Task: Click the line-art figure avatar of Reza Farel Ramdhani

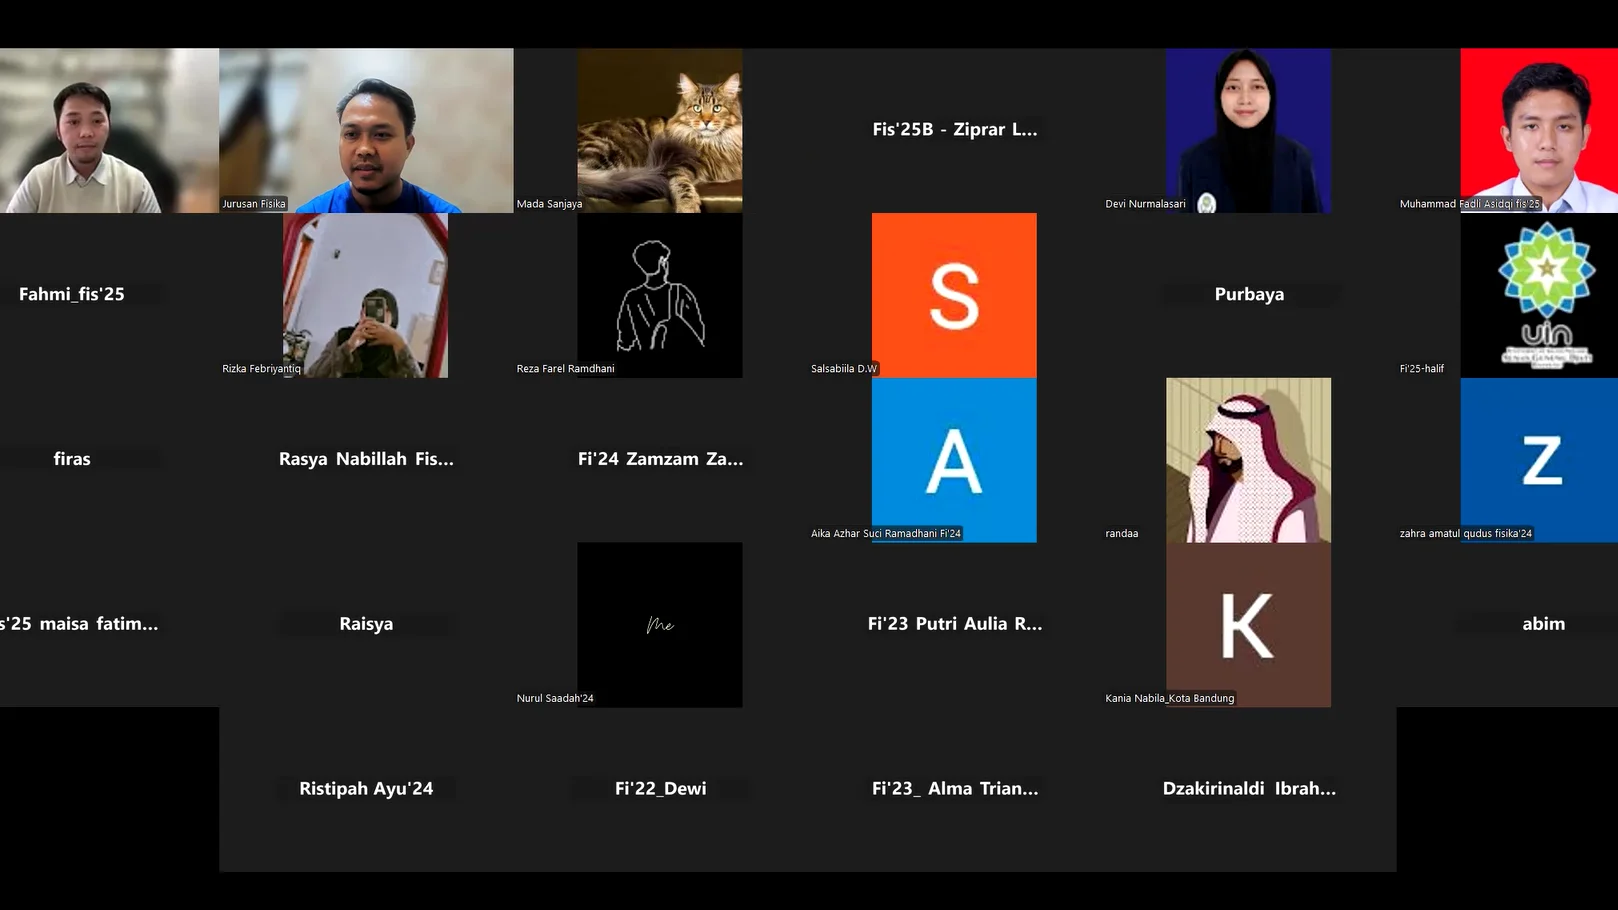Action: [660, 295]
